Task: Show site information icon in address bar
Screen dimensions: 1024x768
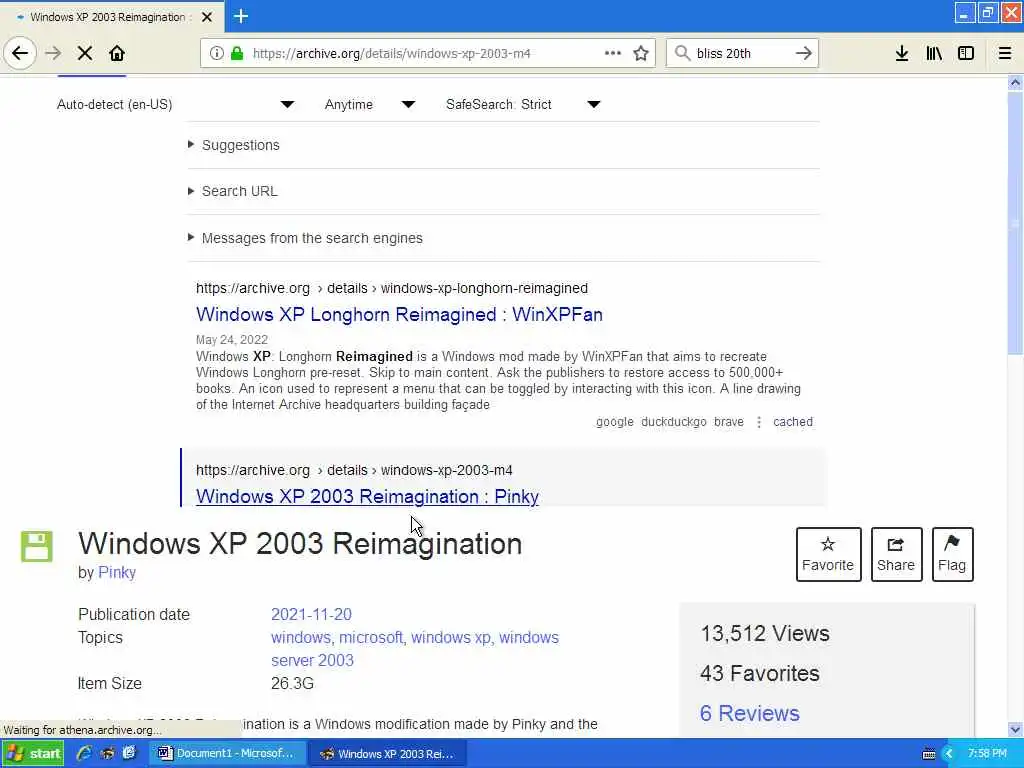Action: [x=216, y=53]
